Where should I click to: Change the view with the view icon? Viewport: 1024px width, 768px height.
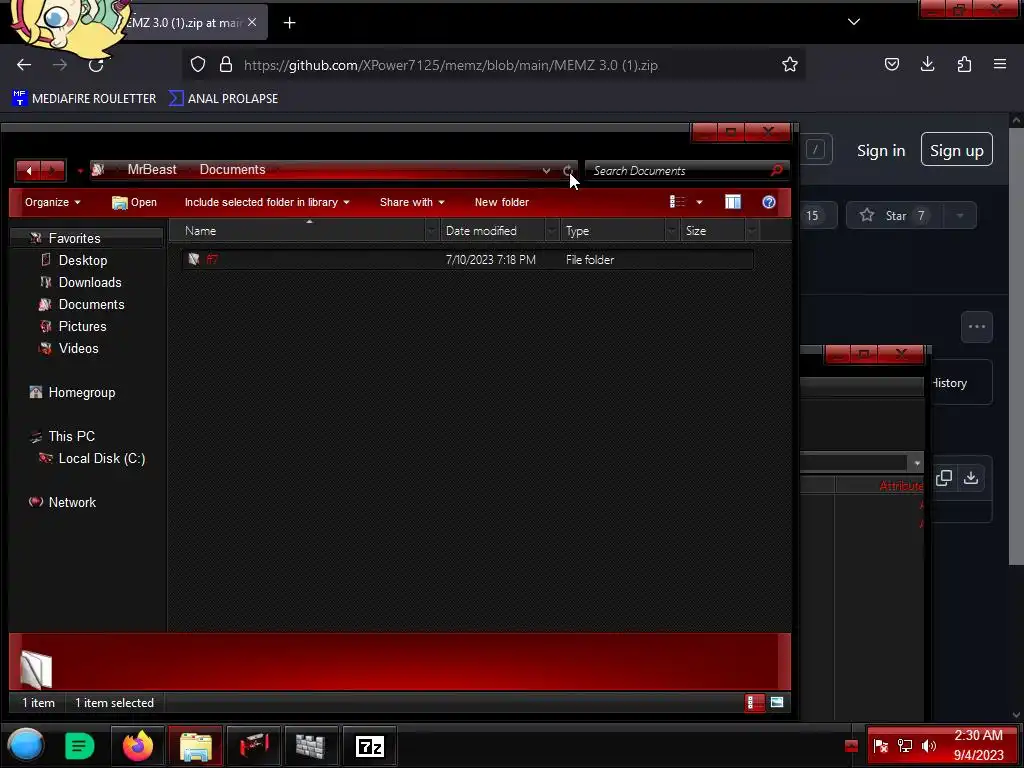click(x=677, y=202)
